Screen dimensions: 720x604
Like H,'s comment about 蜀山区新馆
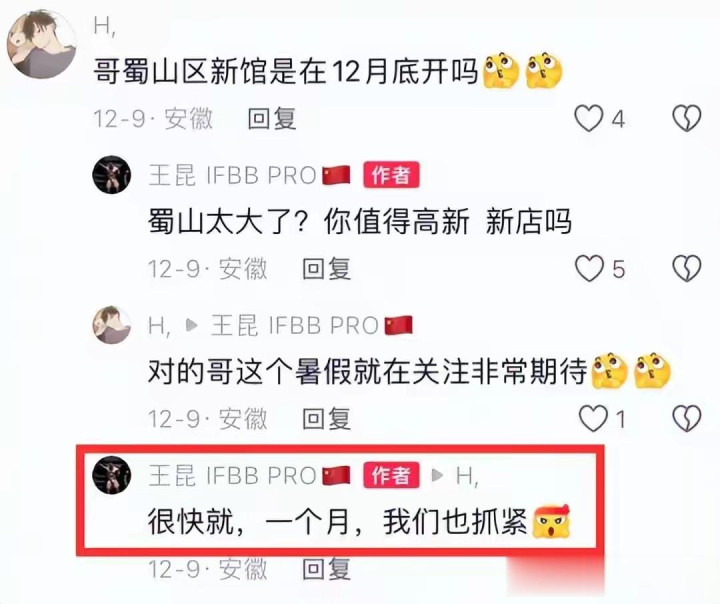(x=589, y=119)
